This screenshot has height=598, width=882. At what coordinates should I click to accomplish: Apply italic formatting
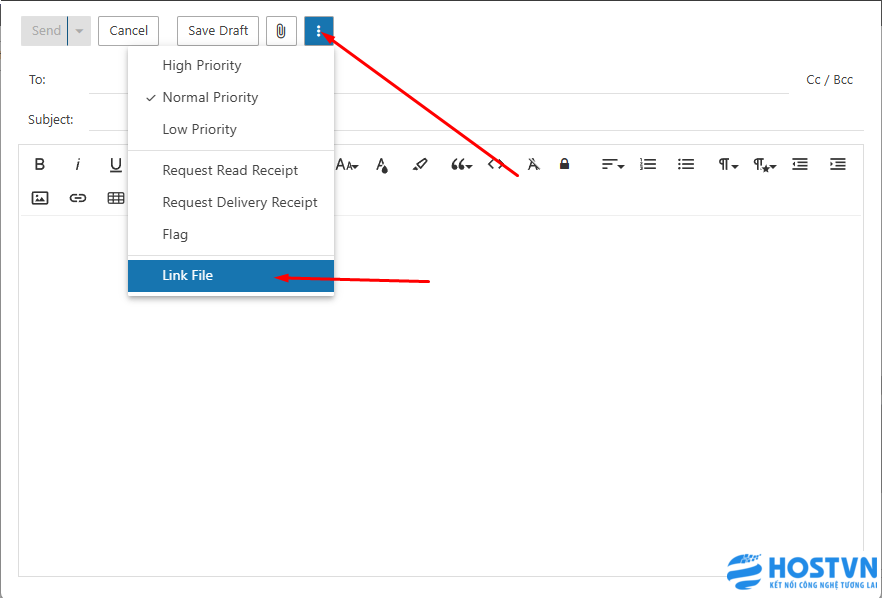pyautogui.click(x=78, y=165)
